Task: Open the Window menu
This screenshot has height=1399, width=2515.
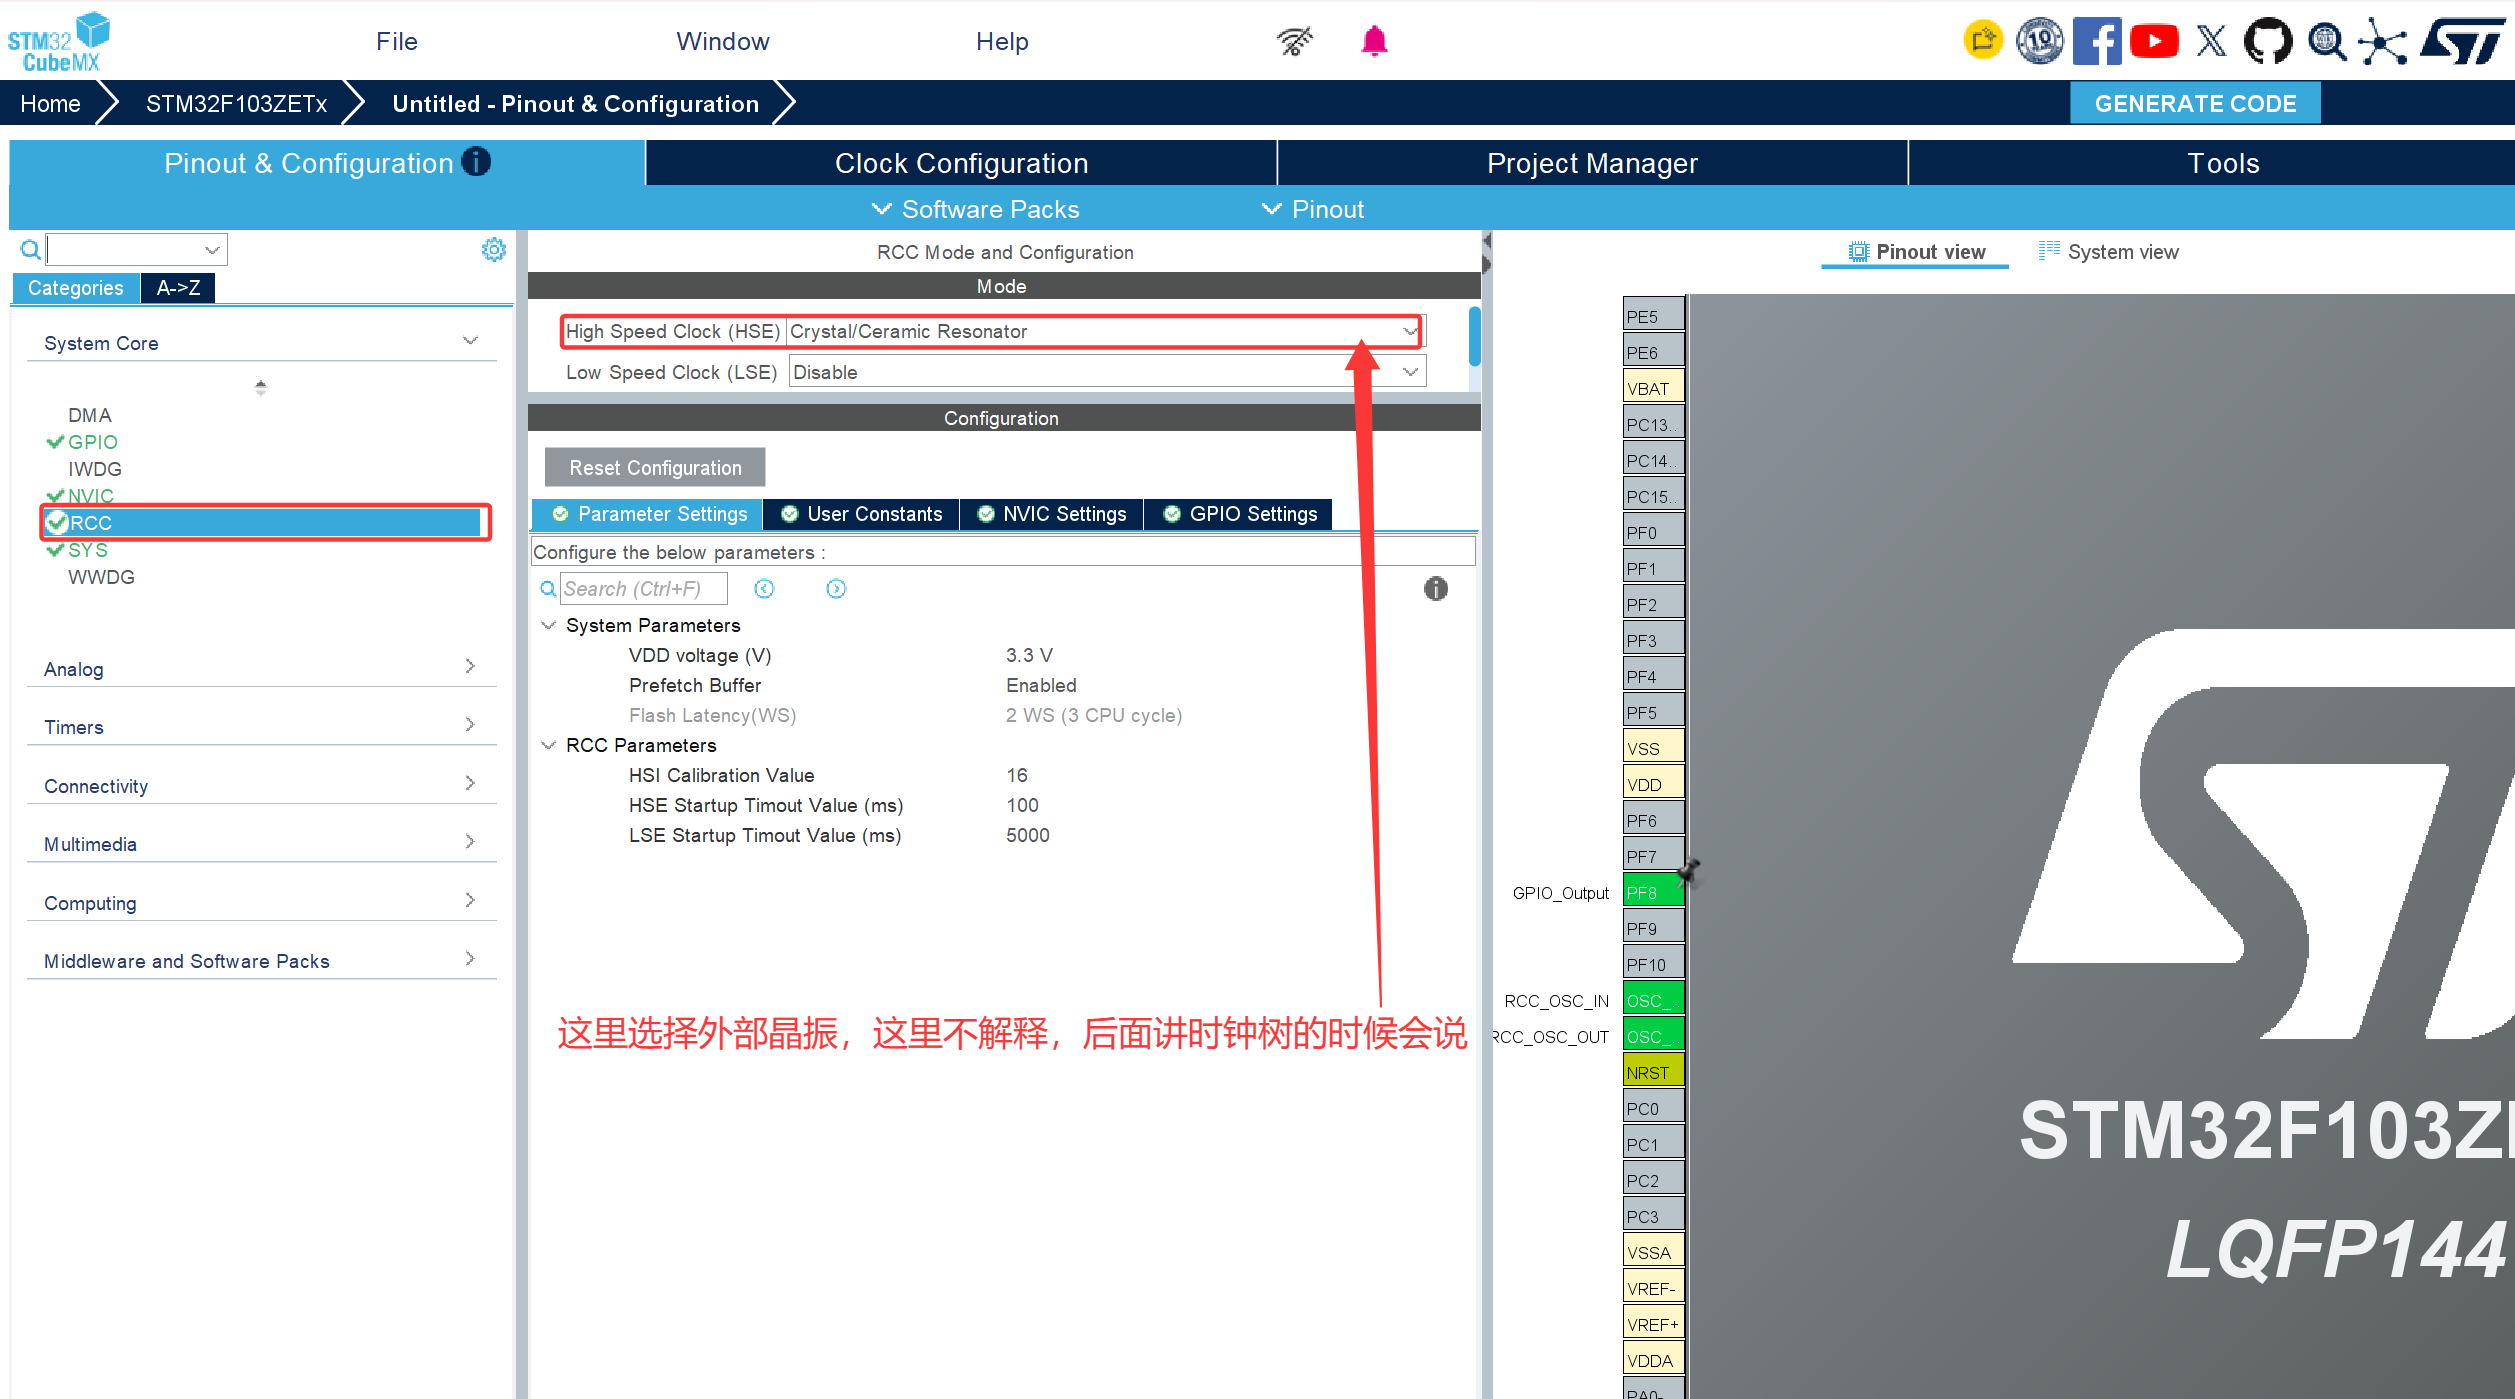Action: 723,41
